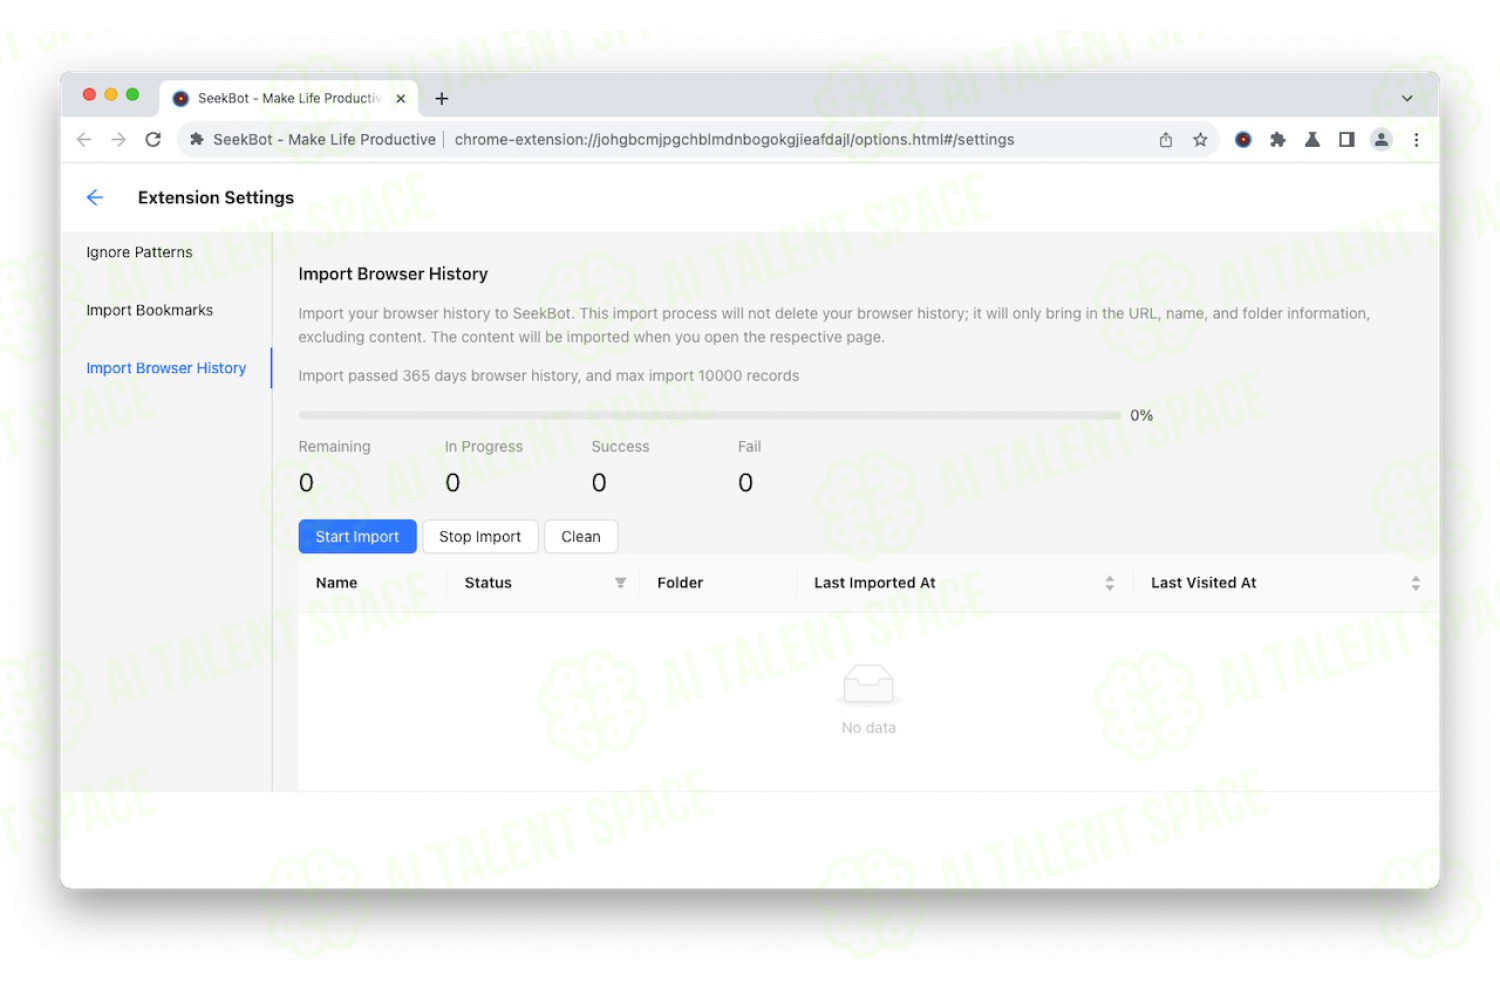
Task: Close the SeekBot browser tab
Action: coord(401,98)
